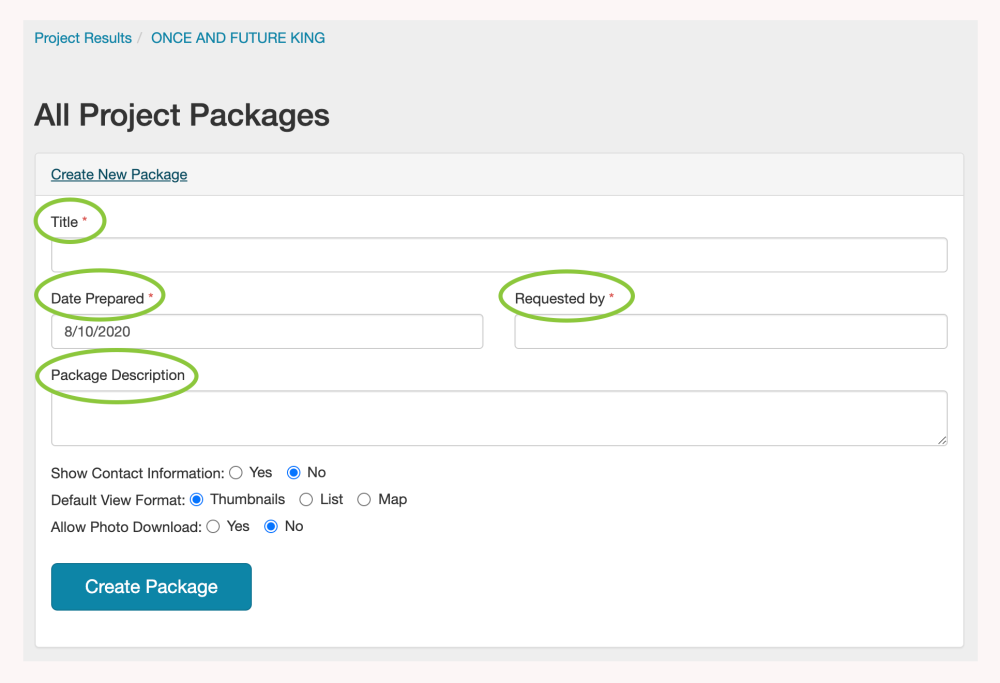Enable Yes for Allow Photo Download
Viewport: 1000px width, 683px height.
pos(213,527)
